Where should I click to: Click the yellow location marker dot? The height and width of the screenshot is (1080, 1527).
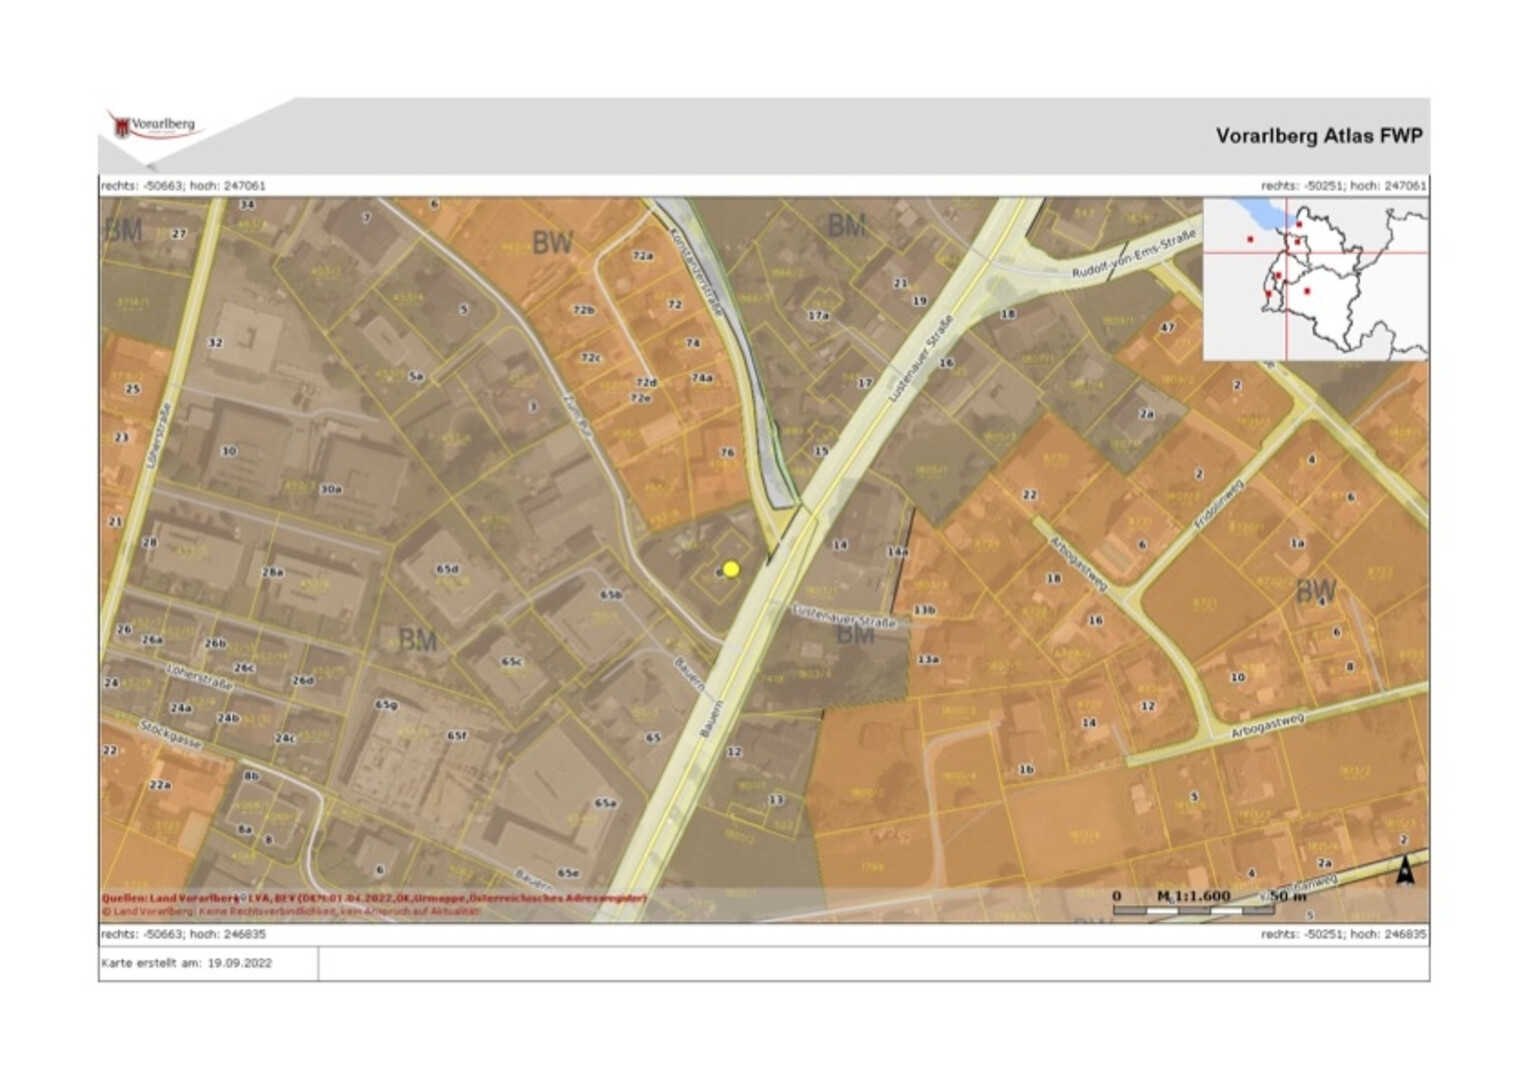pyautogui.click(x=731, y=569)
